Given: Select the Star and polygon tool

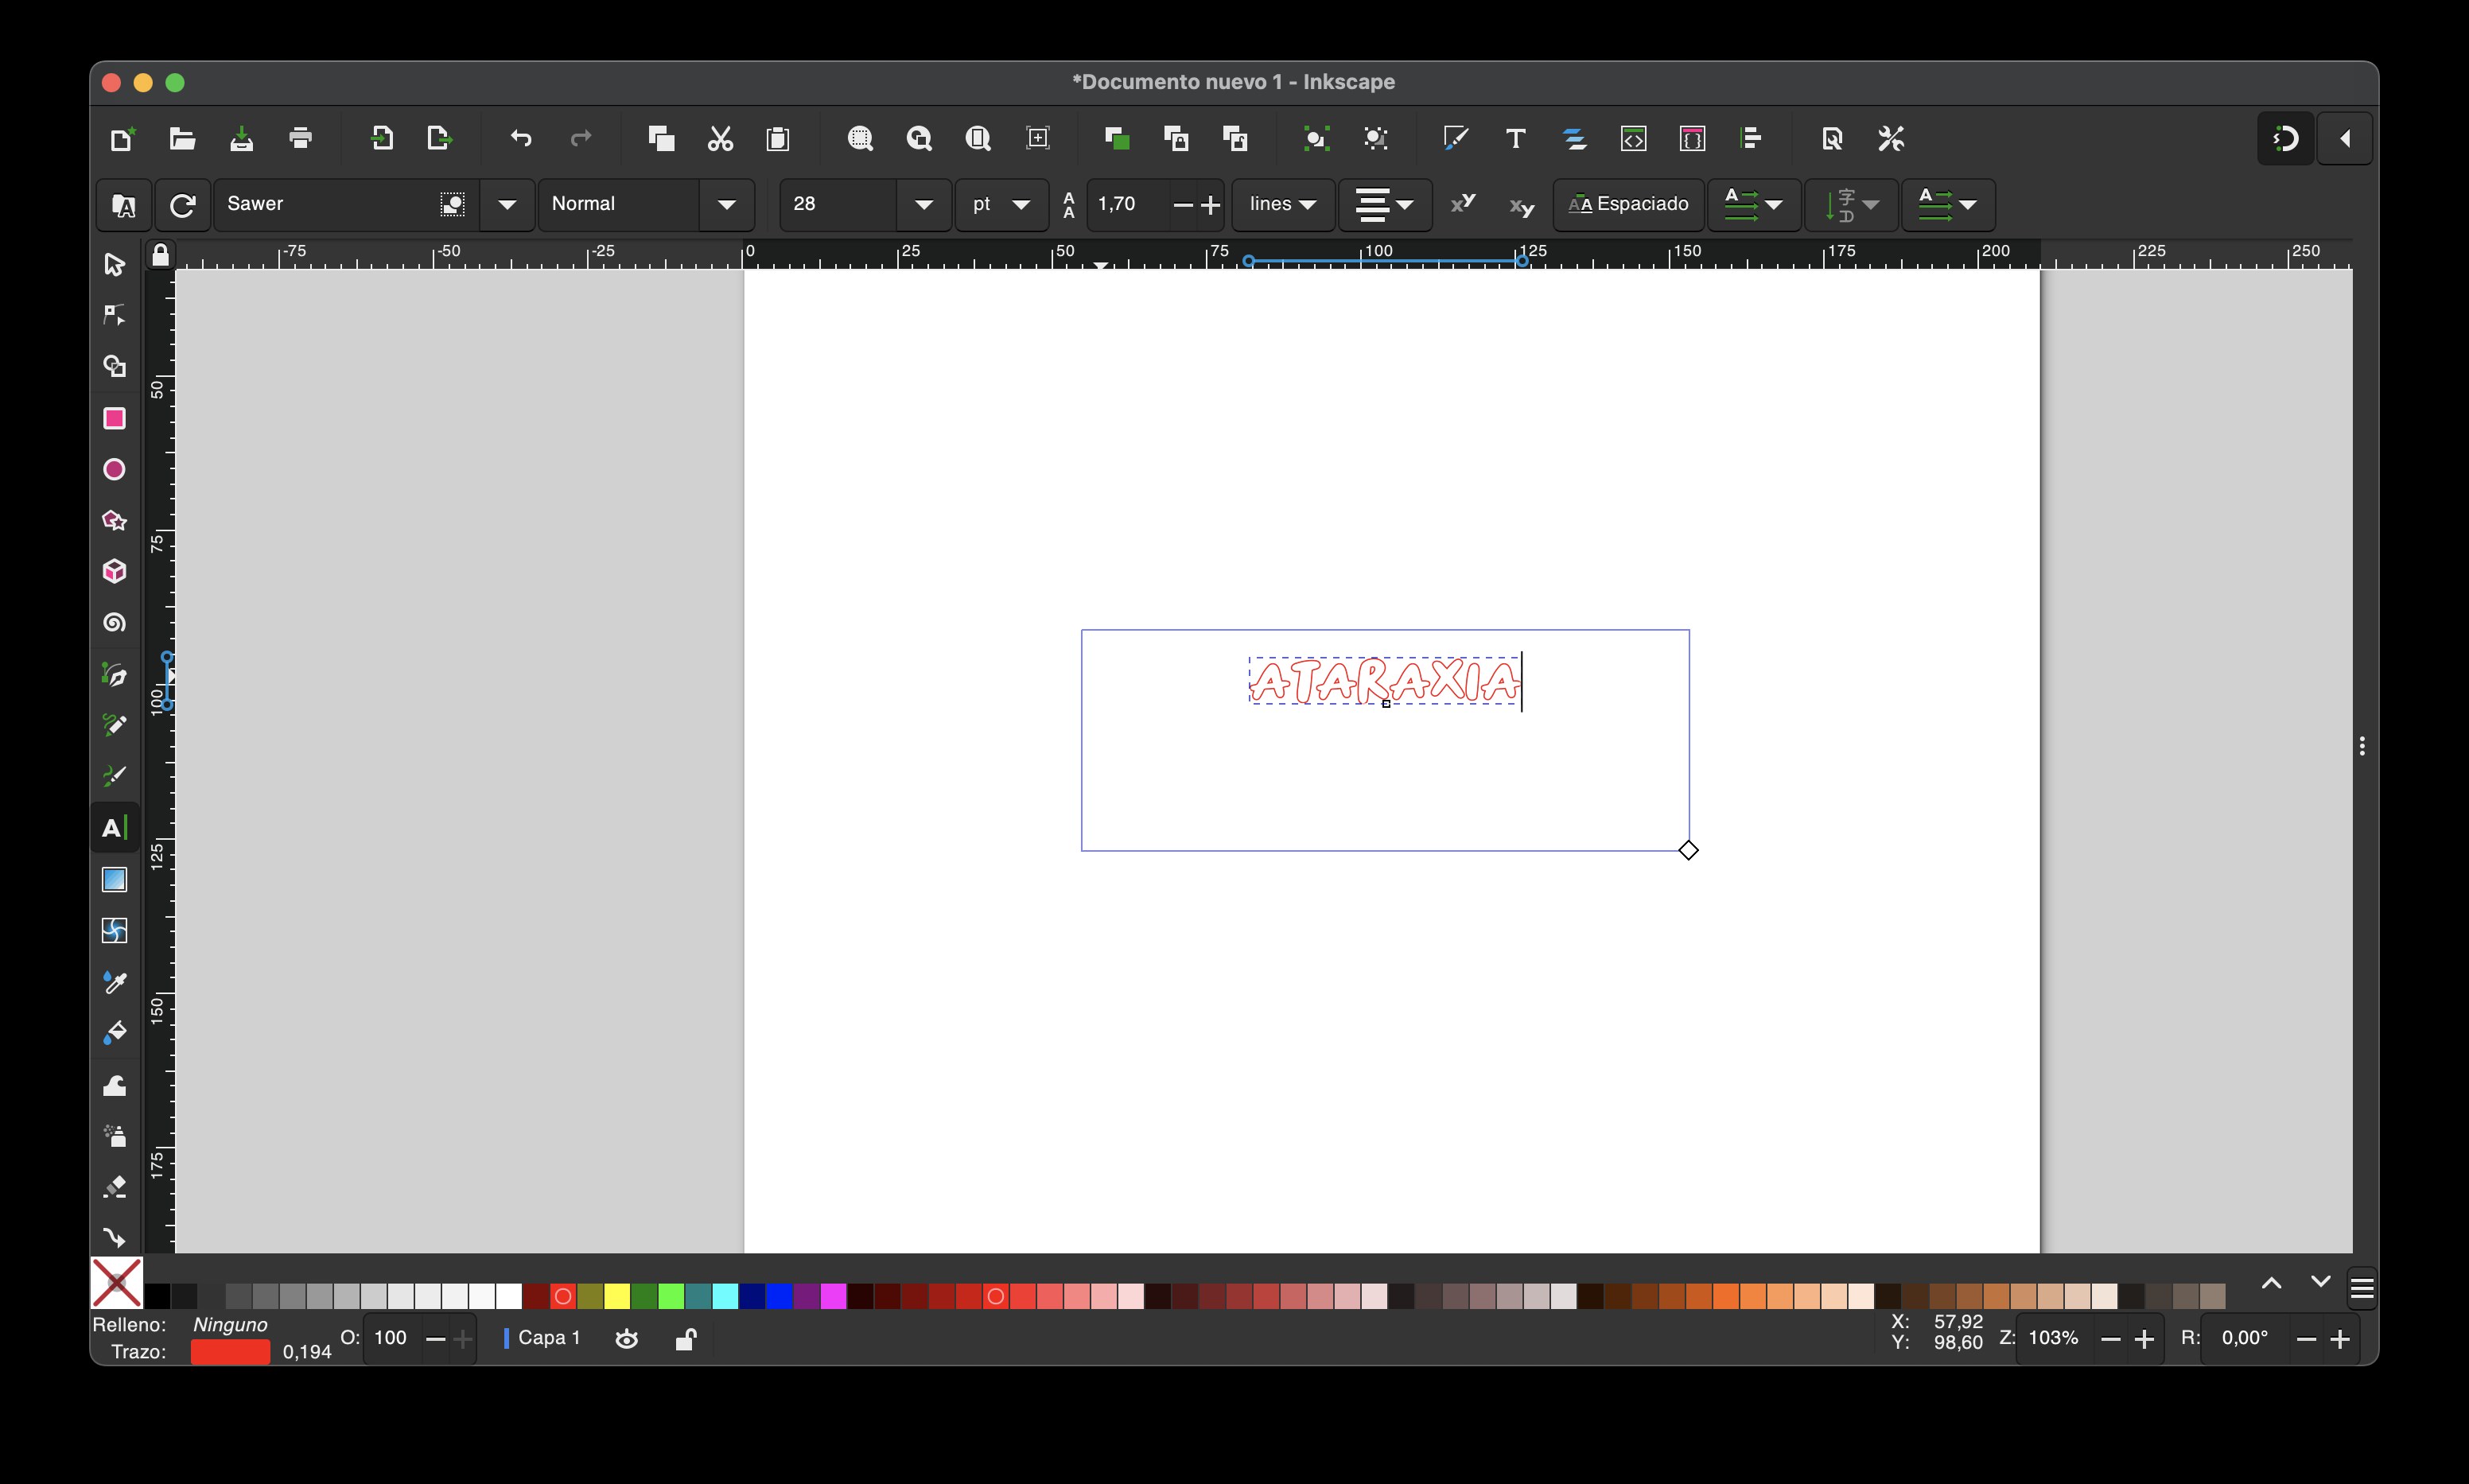Looking at the screenshot, I should coord(114,520).
